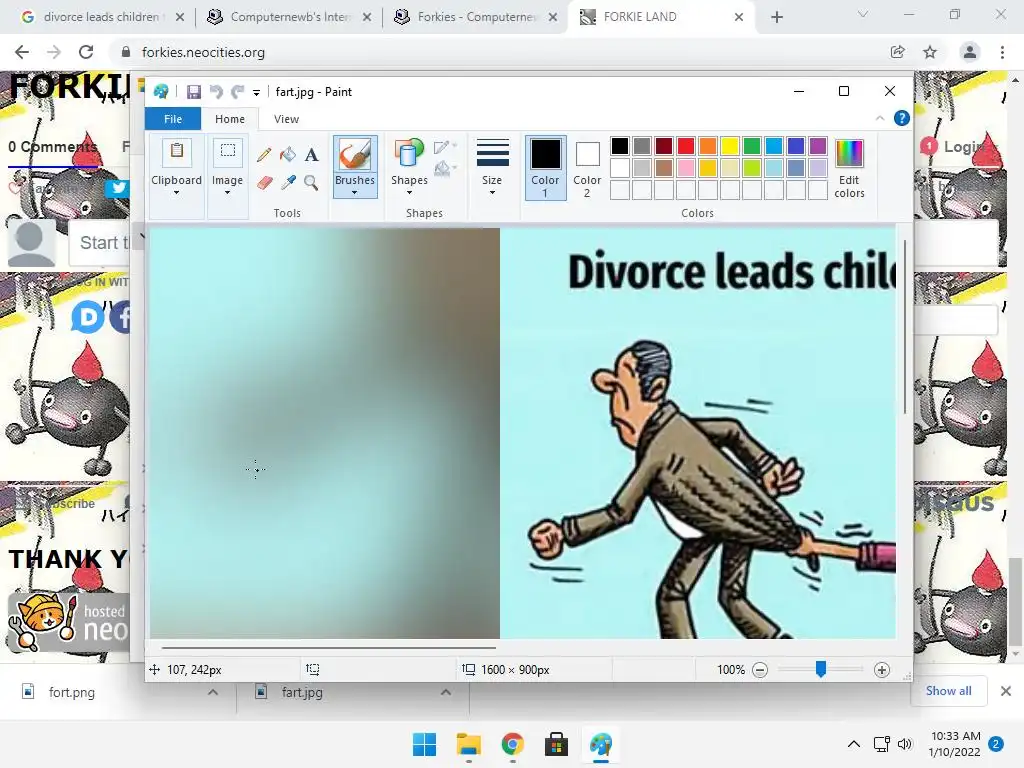Click the Chrome address bar
Image resolution: width=1024 pixels, height=768 pixels.
pos(503,52)
